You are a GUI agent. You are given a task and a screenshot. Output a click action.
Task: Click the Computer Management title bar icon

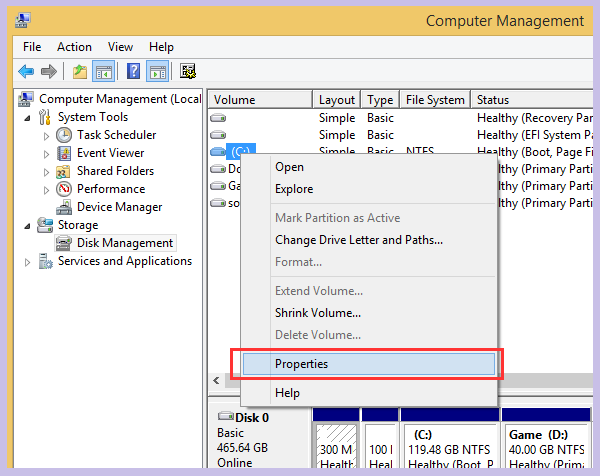click(x=23, y=20)
